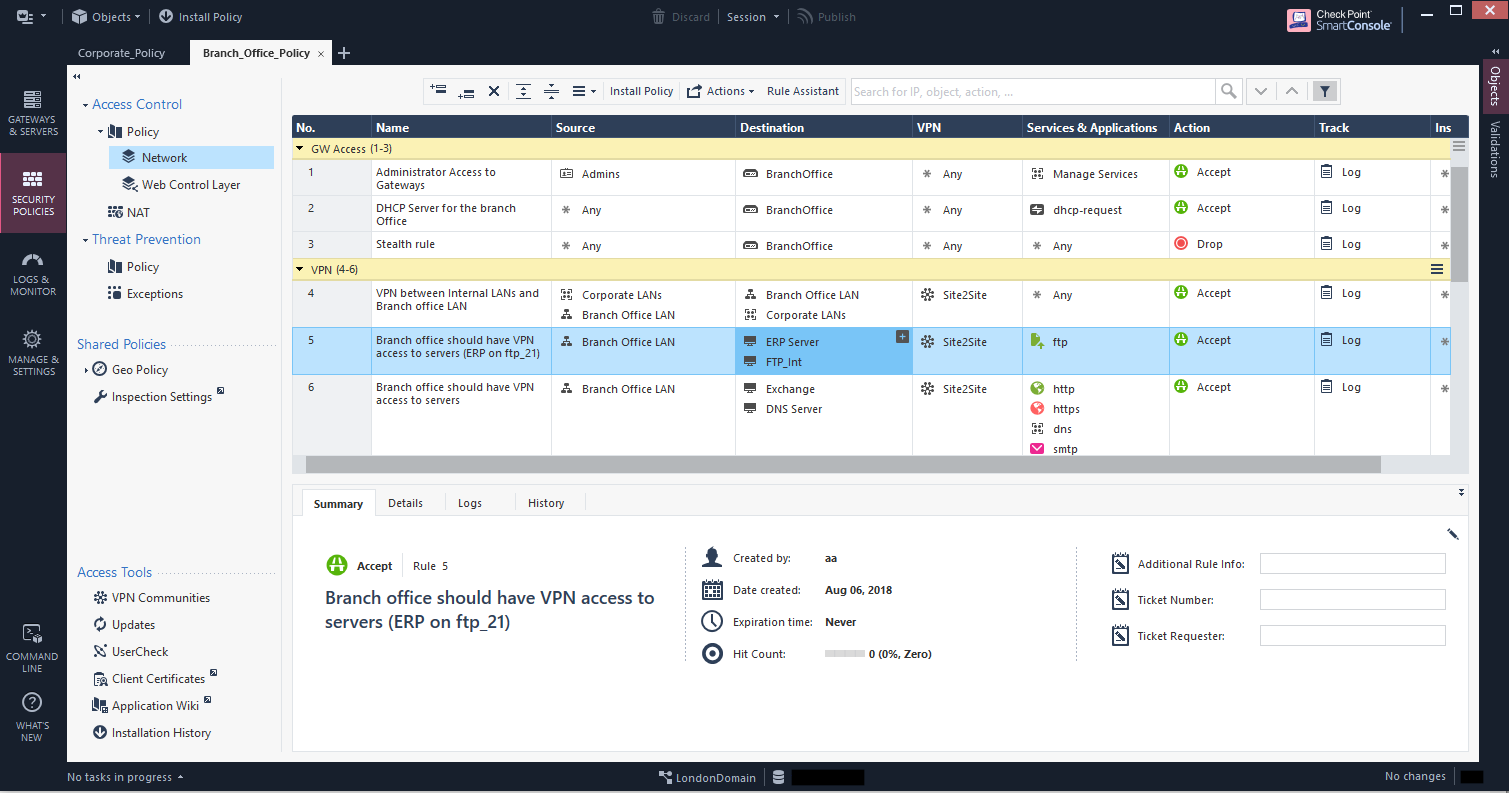Click the Additional Rule Info icon

(x=1120, y=564)
